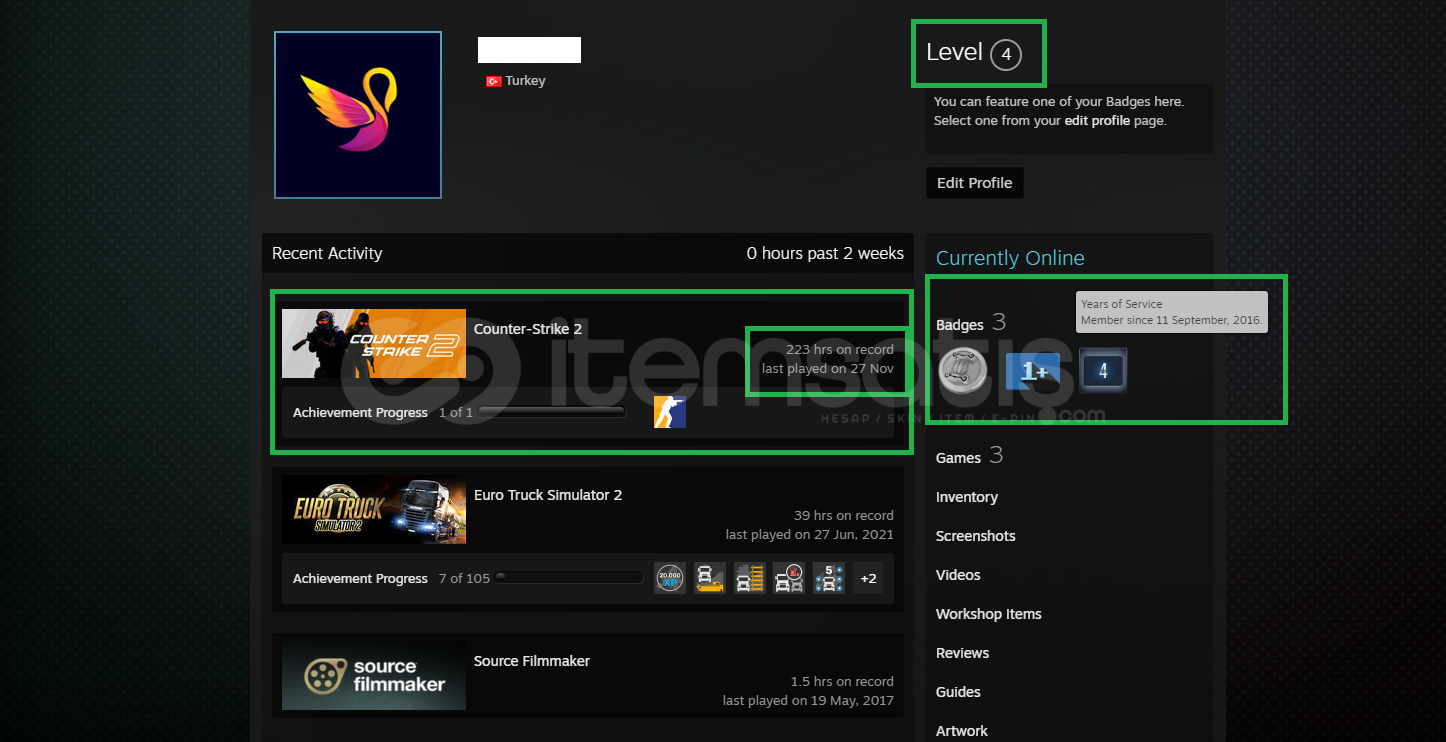The image size is (1446, 742).
Task: Click the '7 of 105' achievement count
Action: (x=464, y=579)
